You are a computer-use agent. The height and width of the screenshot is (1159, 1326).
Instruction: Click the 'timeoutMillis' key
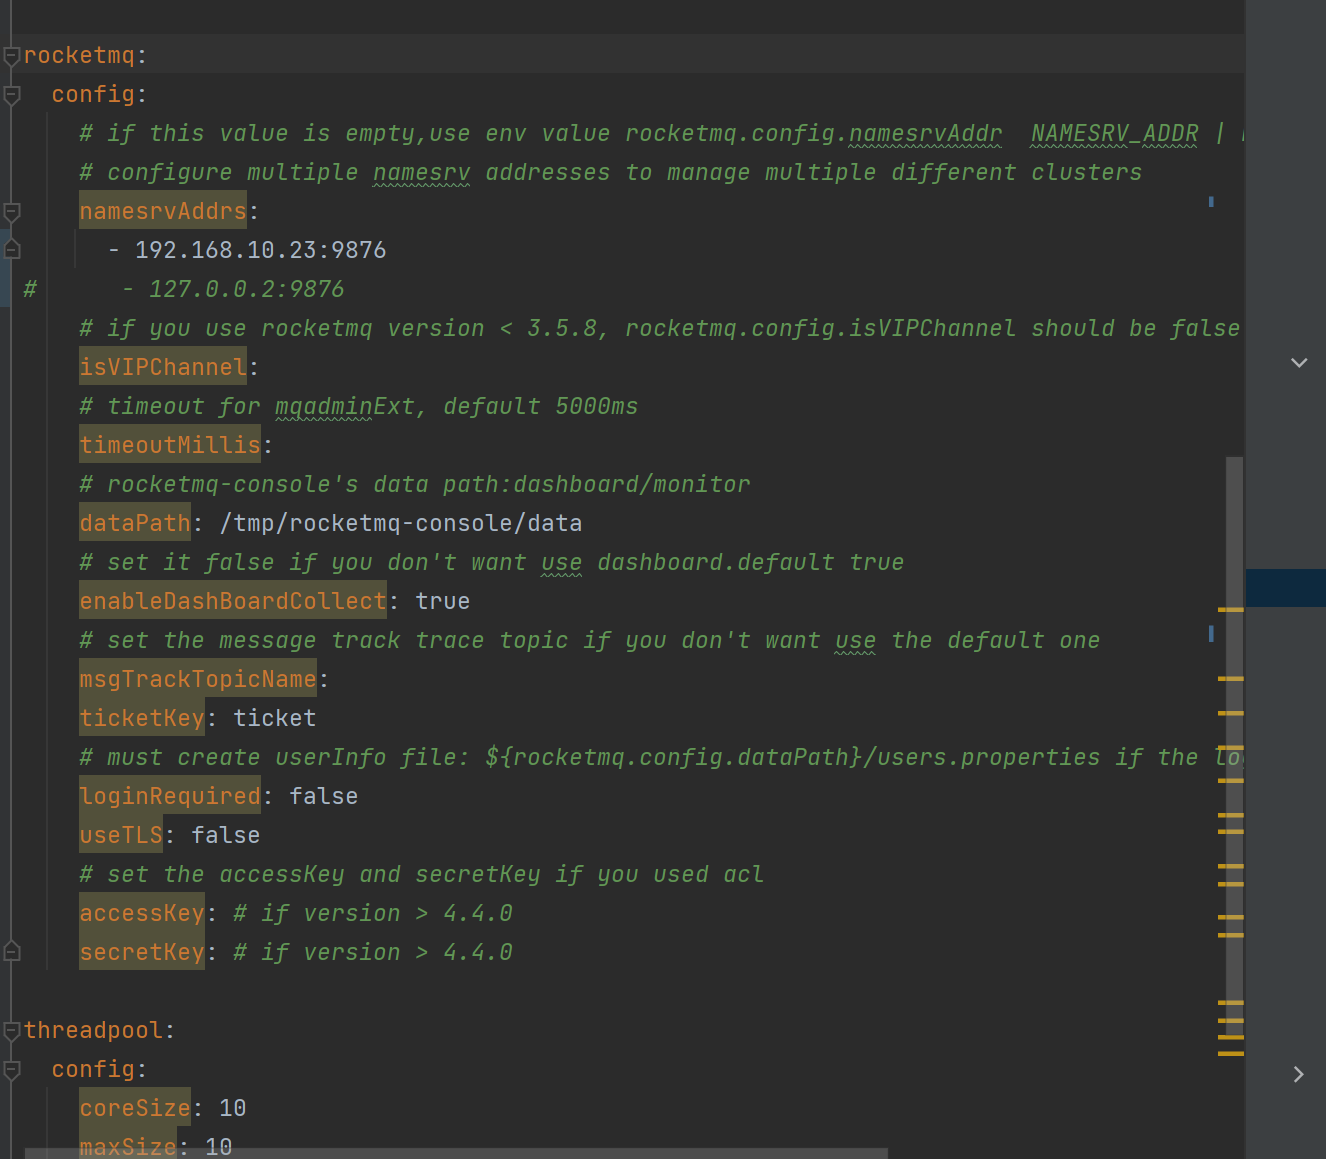coord(170,445)
